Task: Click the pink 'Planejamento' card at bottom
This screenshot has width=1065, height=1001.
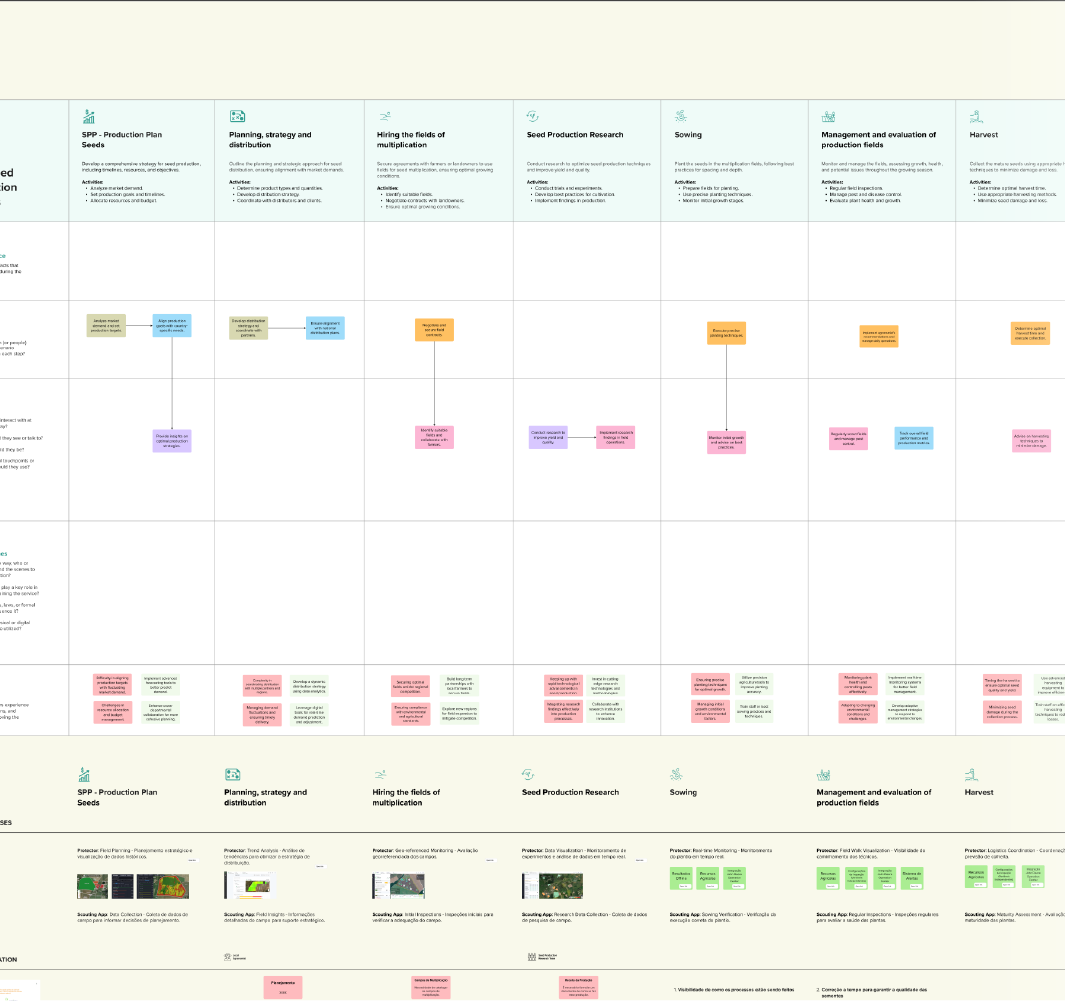Action: click(283, 987)
